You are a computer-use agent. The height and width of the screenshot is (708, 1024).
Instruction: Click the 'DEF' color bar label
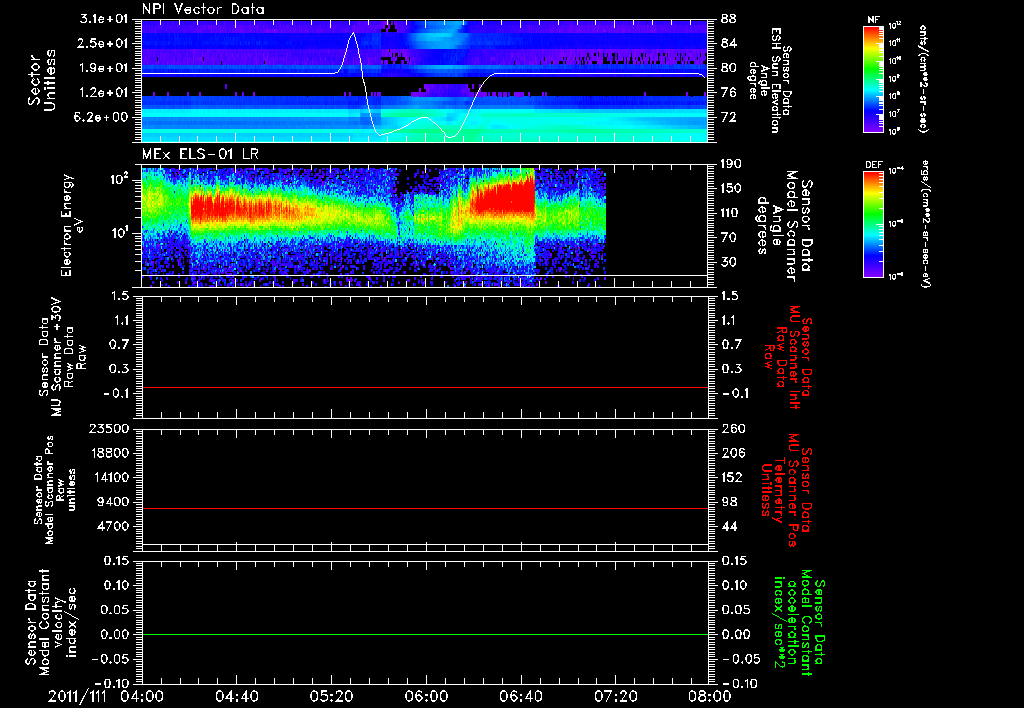pos(873,165)
